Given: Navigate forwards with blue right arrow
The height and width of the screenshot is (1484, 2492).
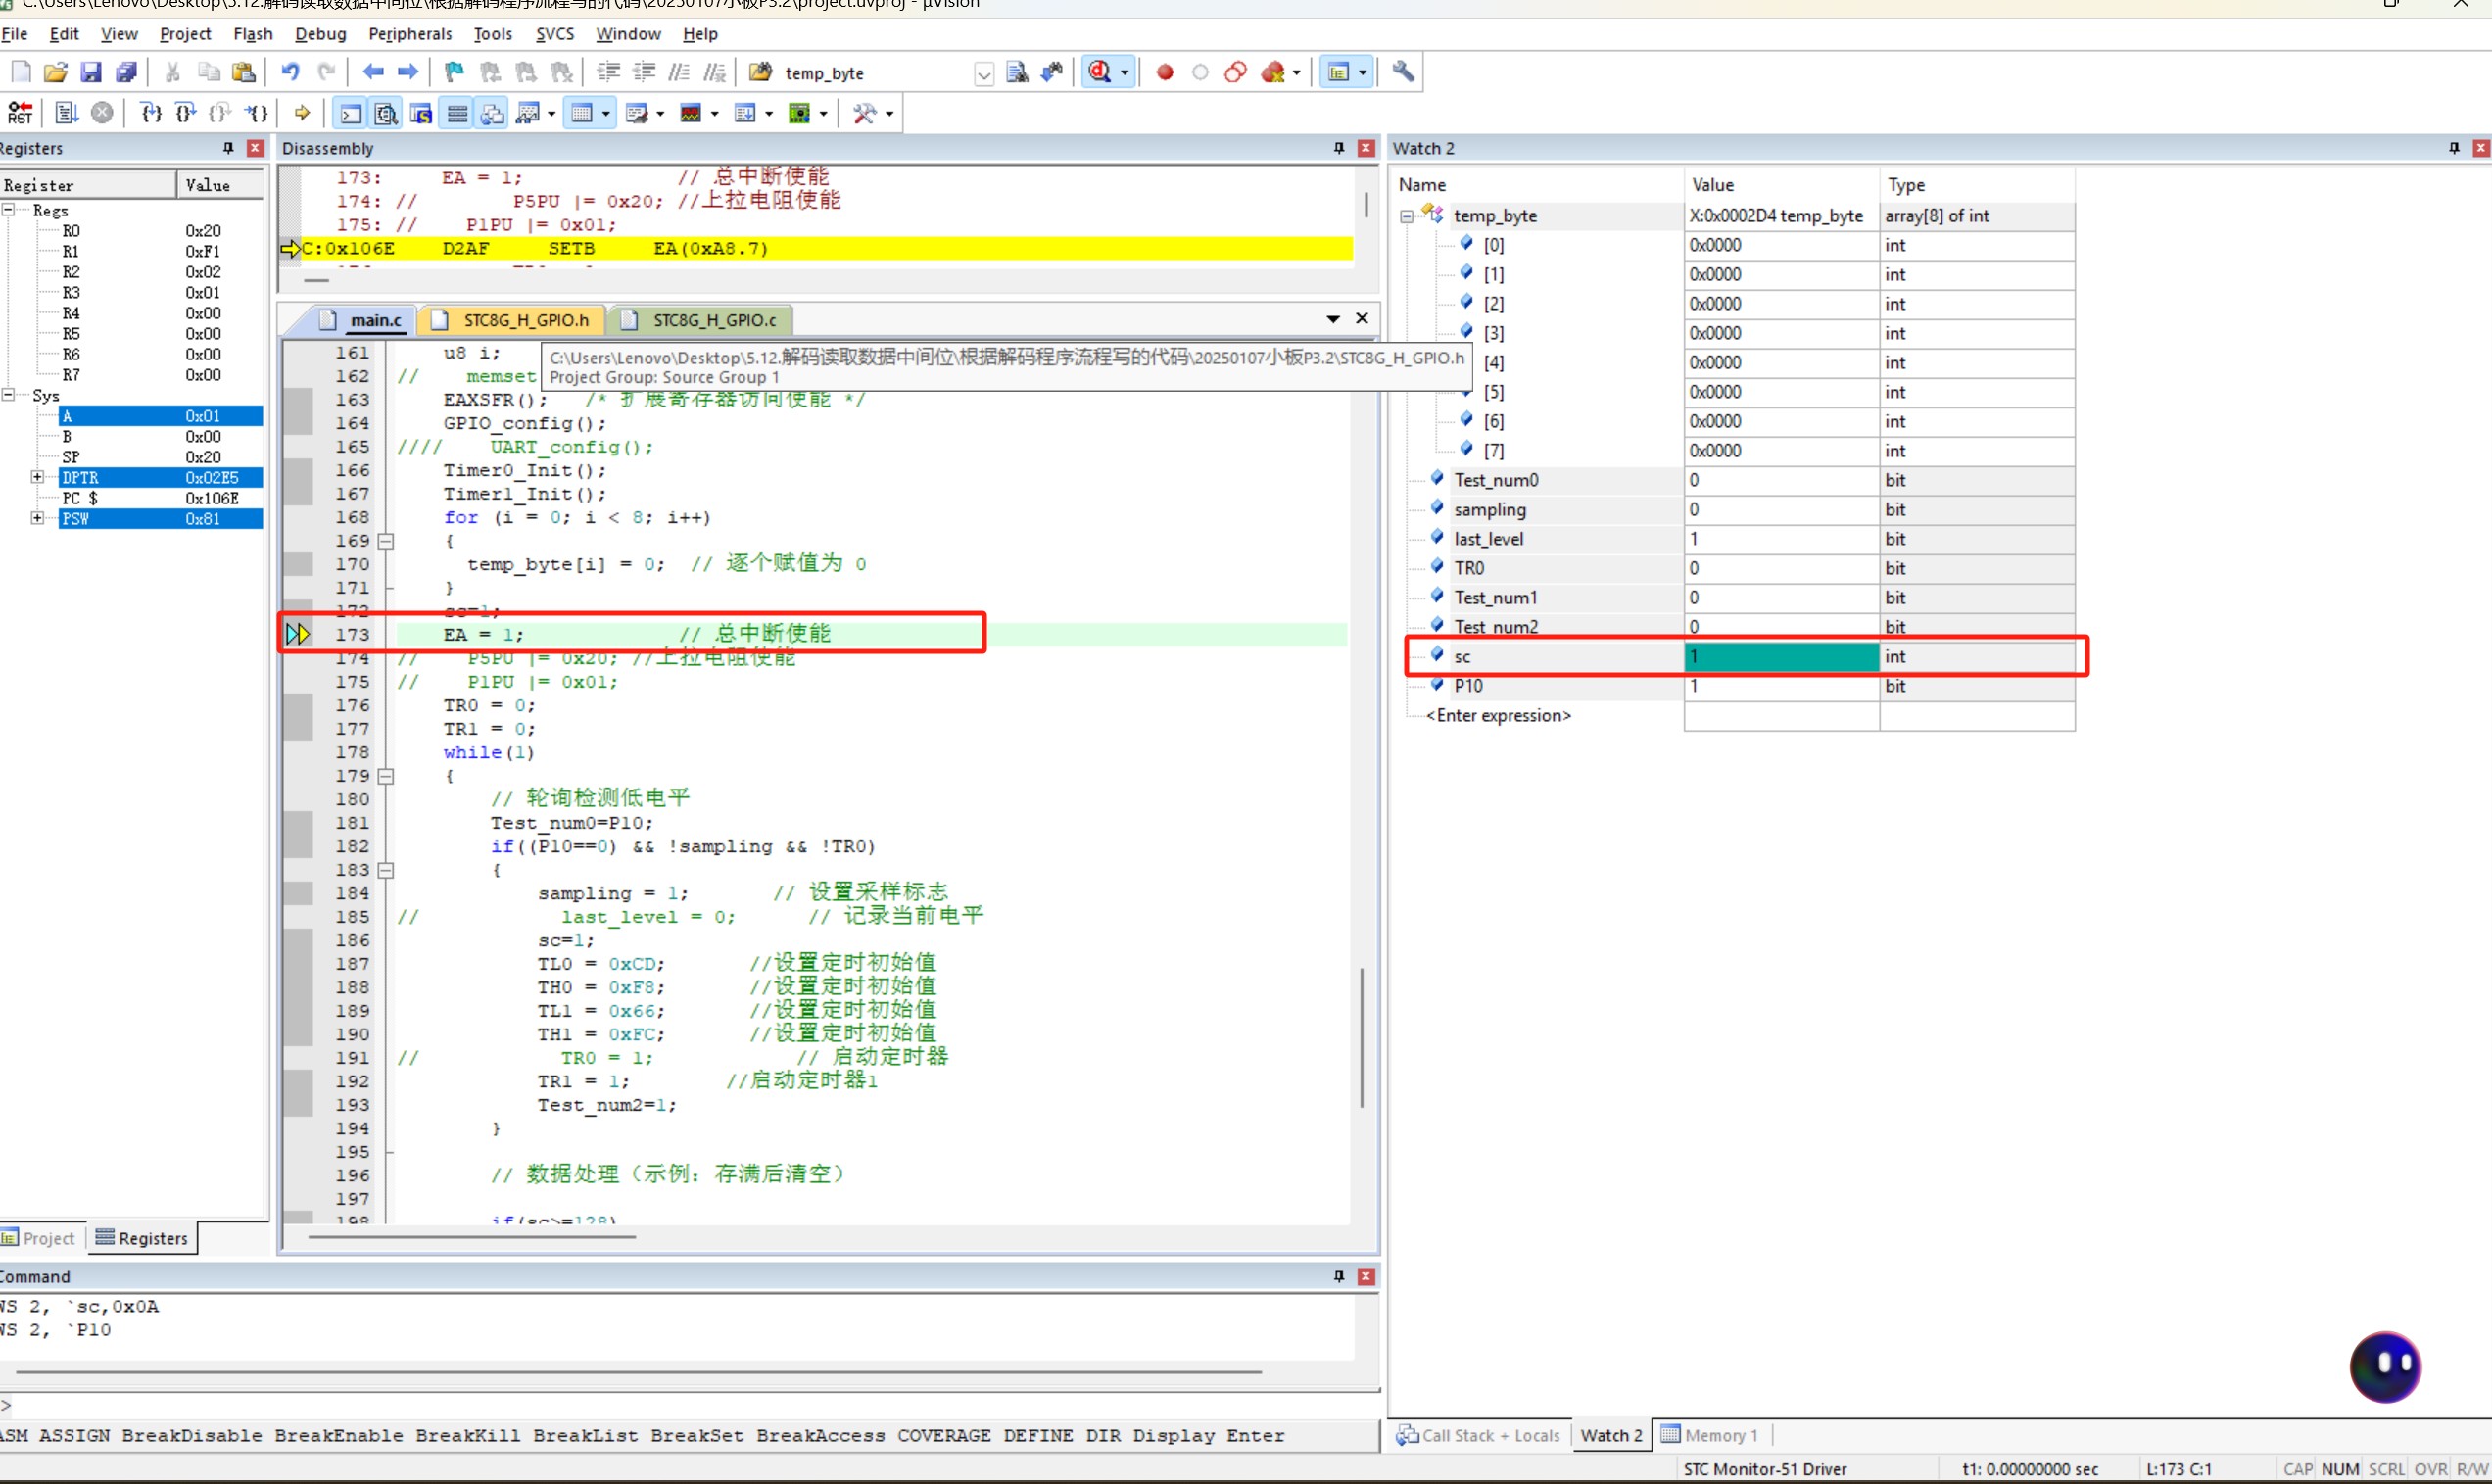Looking at the screenshot, I should click(x=408, y=72).
